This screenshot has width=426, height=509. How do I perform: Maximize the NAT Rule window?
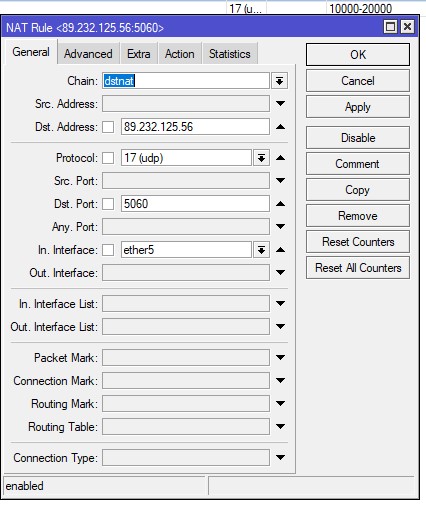click(x=390, y=27)
